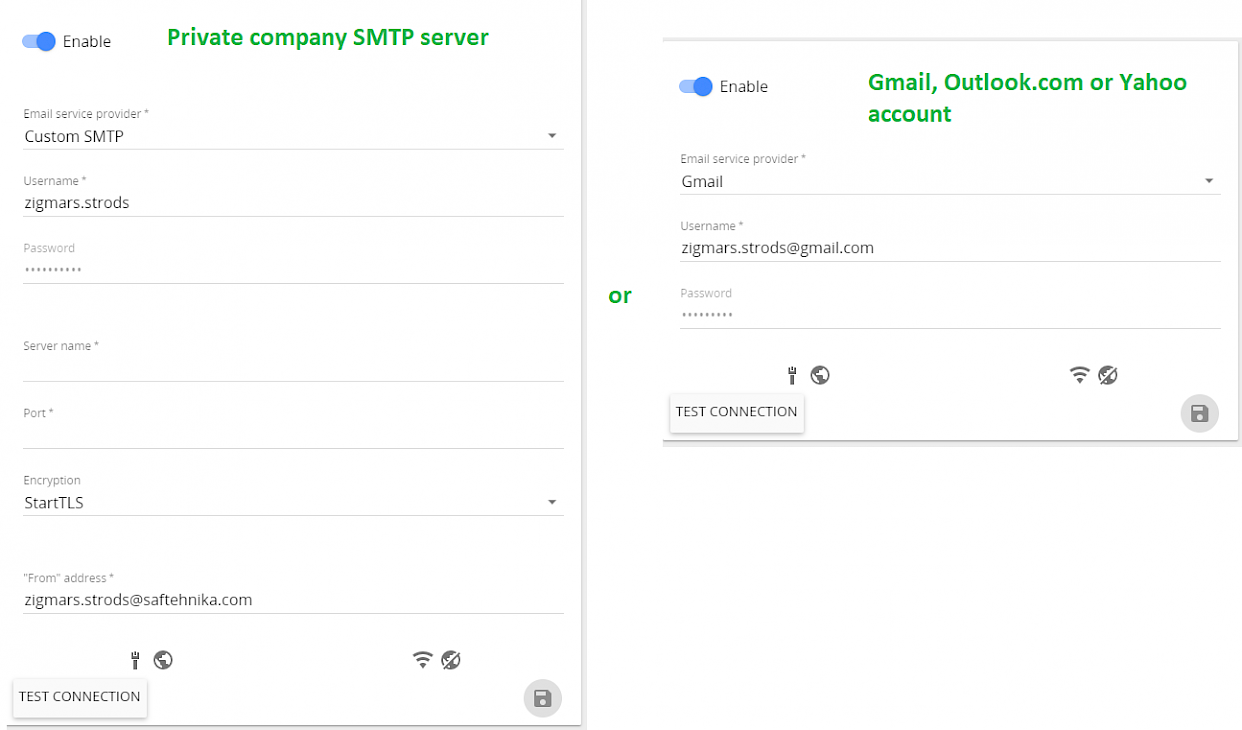1242x730 pixels.
Task: Click password field in Gmail panel
Action: click(x=950, y=315)
